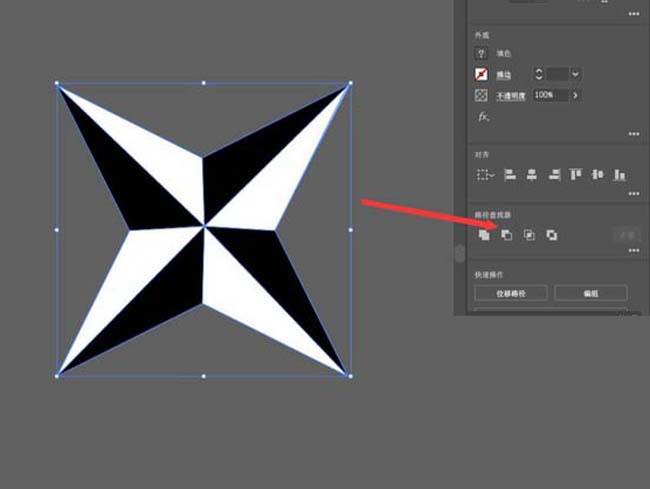Click the Fill color swatch with question mark
The width and height of the screenshot is (650, 489).
pos(481,53)
